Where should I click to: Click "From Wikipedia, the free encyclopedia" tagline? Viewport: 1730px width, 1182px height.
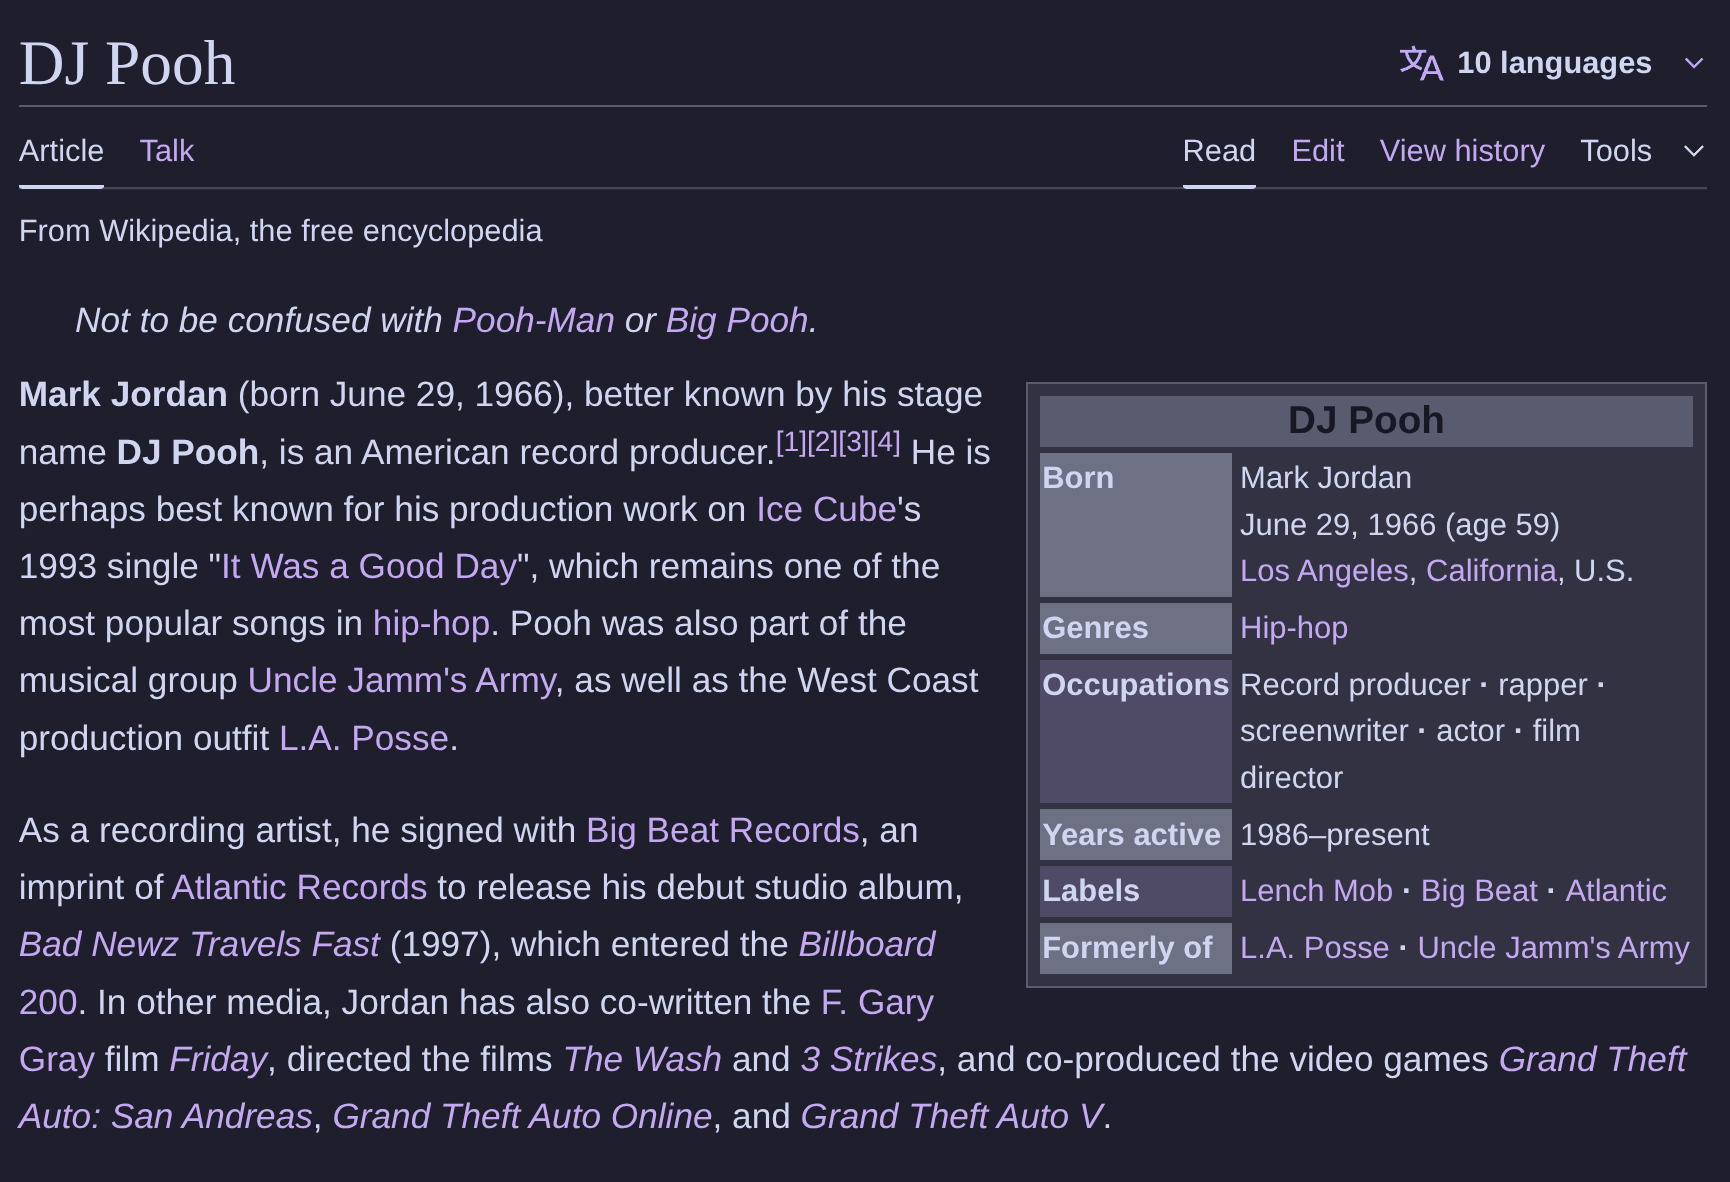pos(280,231)
